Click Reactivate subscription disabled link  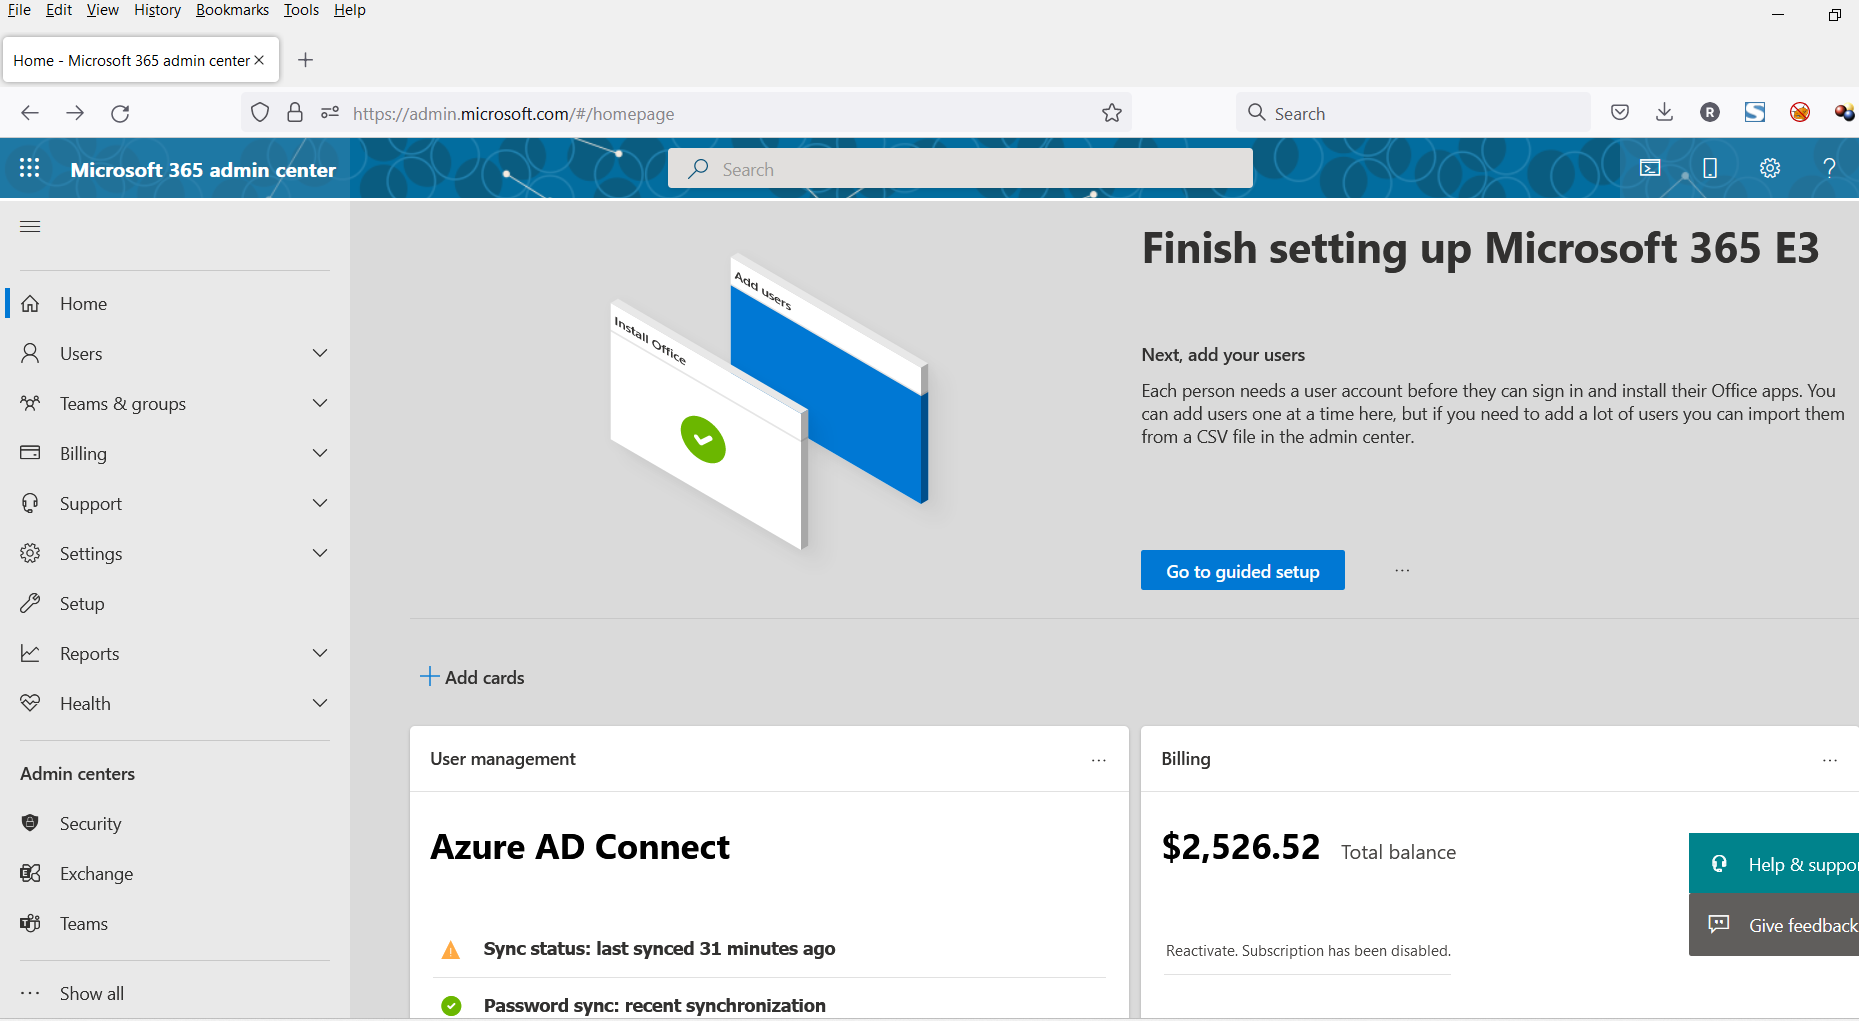tap(1308, 951)
